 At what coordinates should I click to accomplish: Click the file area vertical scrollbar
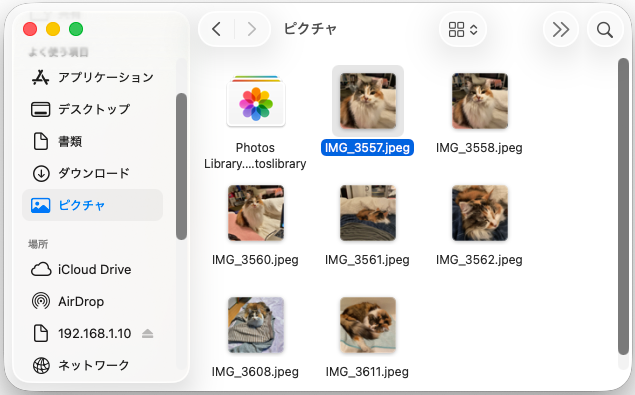pyautogui.click(x=623, y=207)
